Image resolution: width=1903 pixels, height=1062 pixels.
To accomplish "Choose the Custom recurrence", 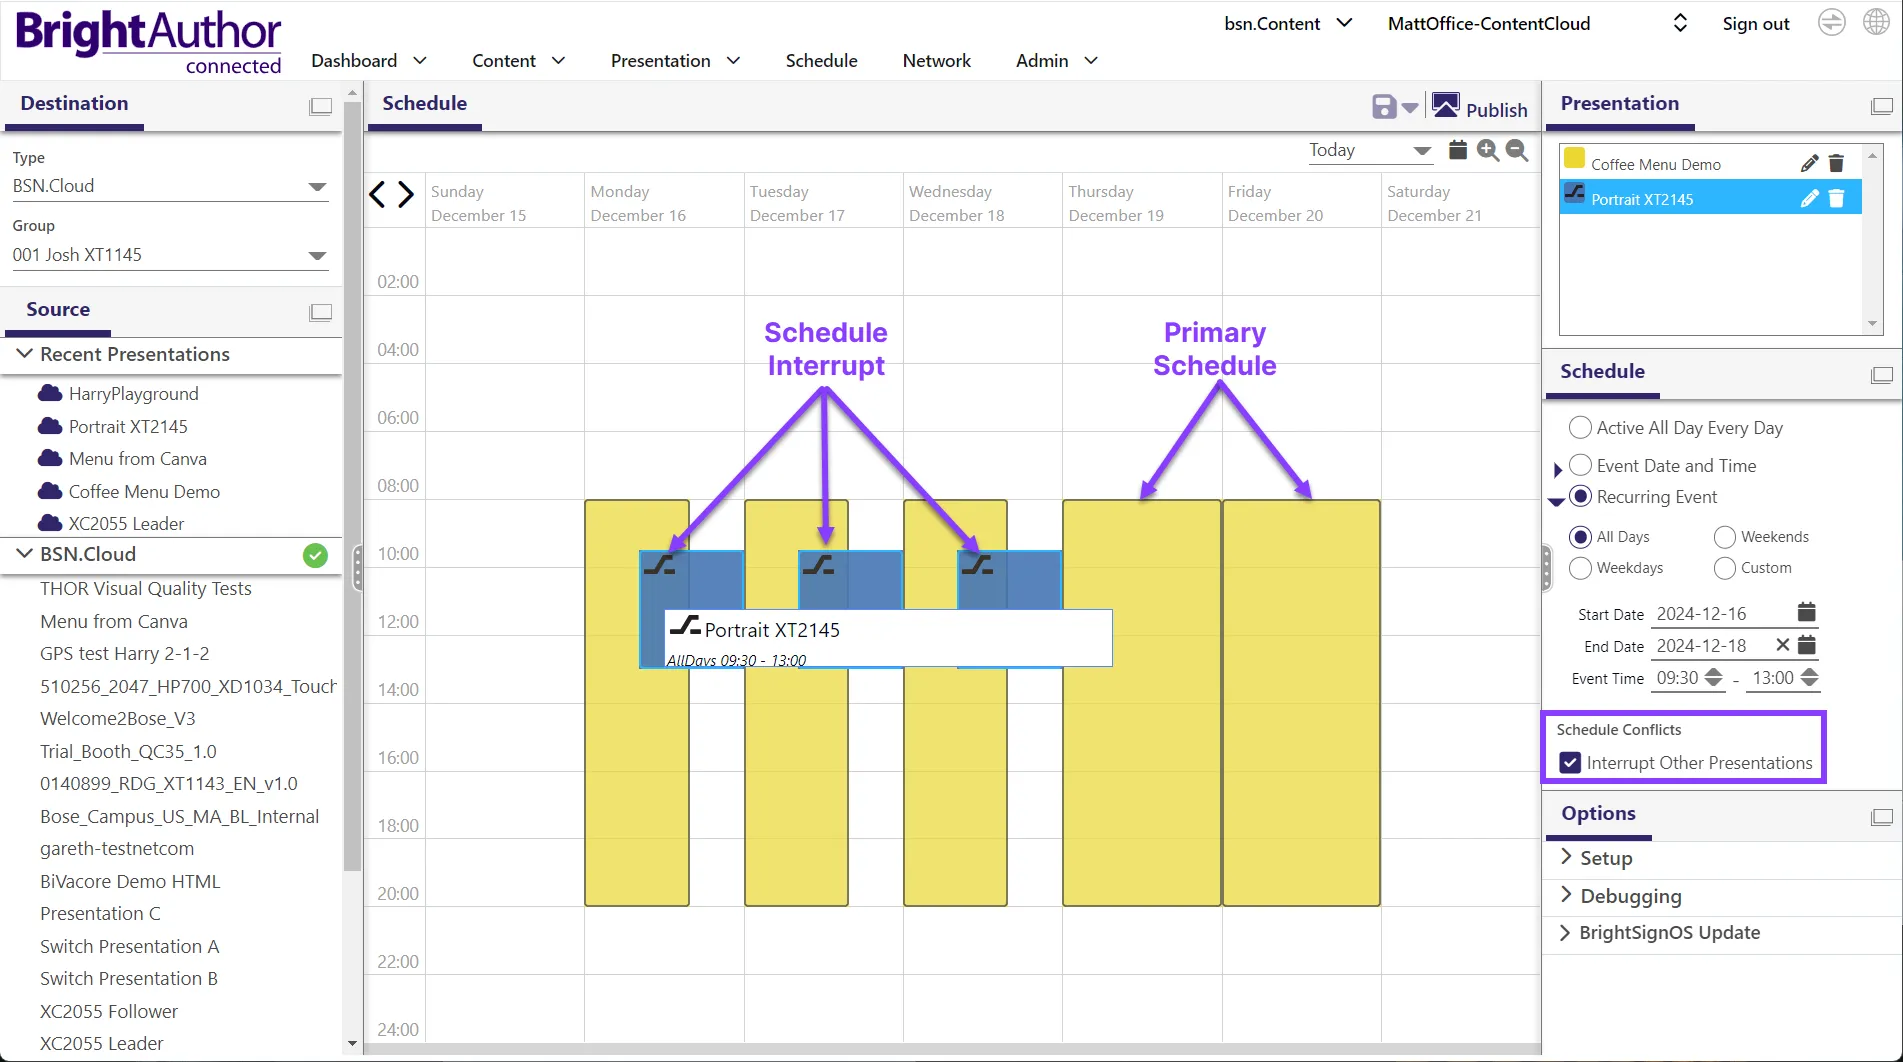I will (1724, 568).
